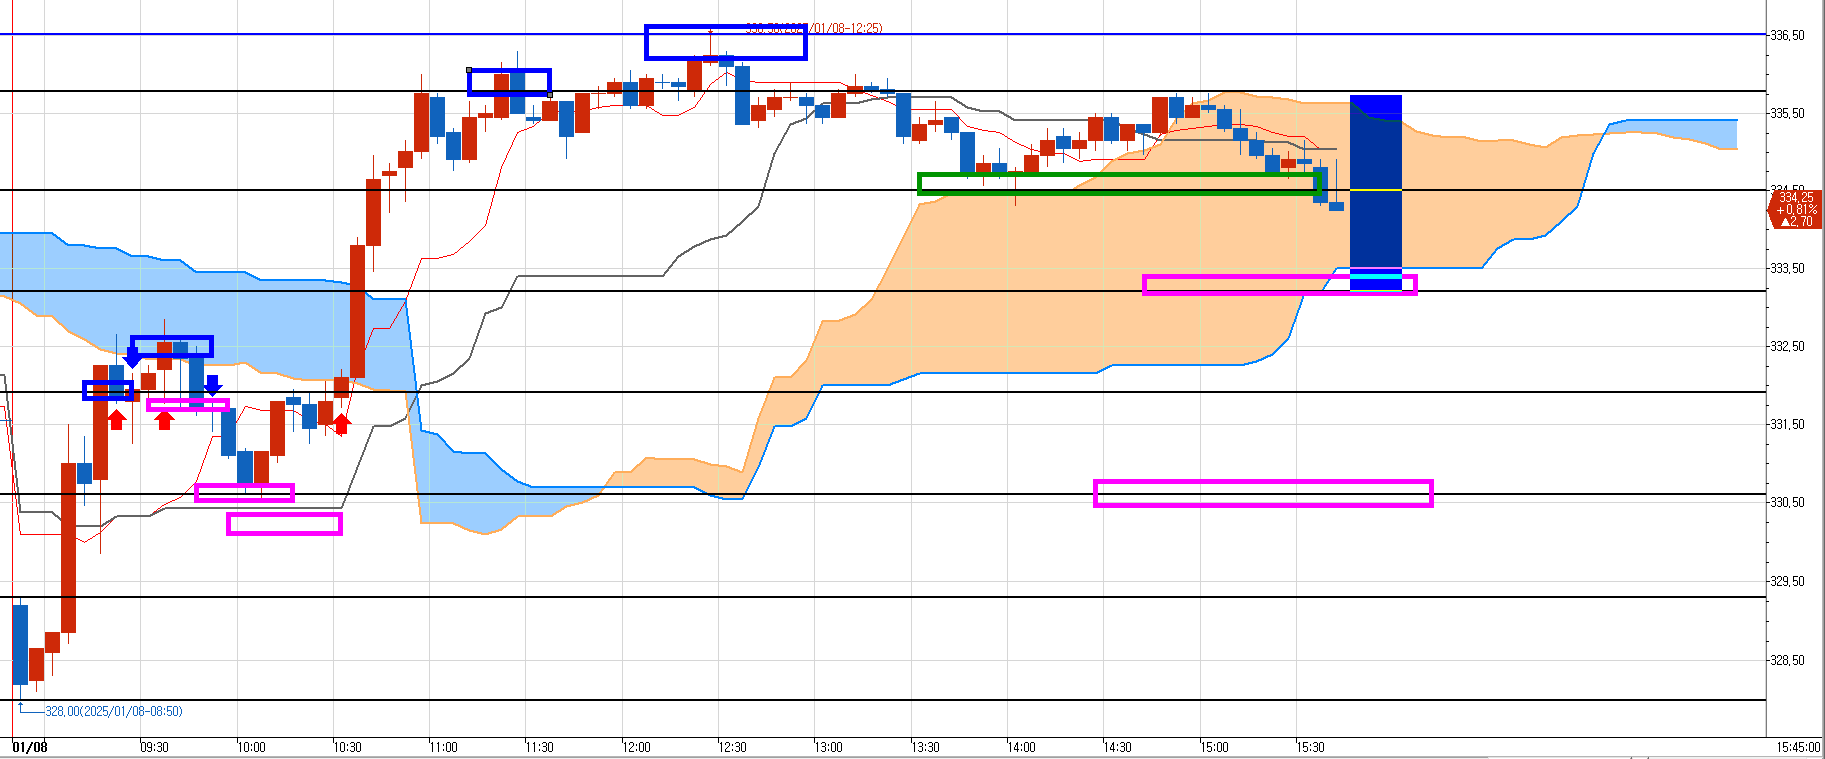Click the high marker label dated 01/08-12:25
Viewport: 1825px width, 759px height.
[x=815, y=28]
